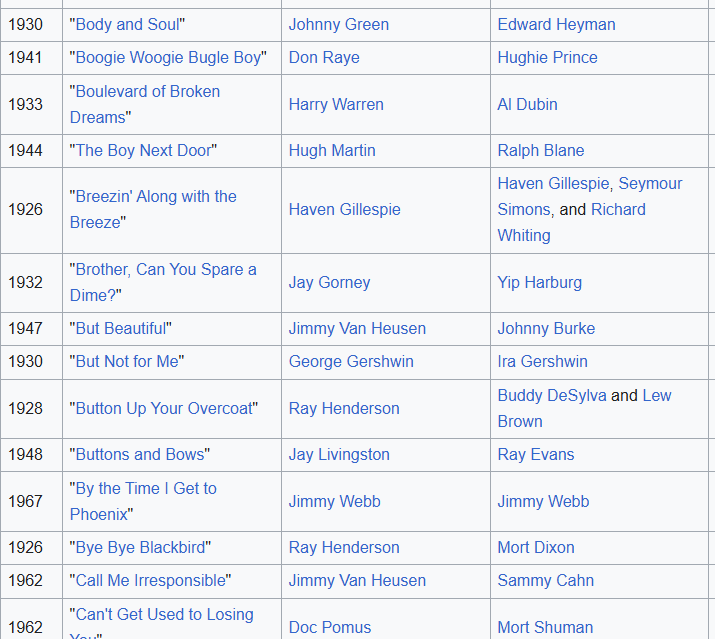Click the Ralph Blane link
The height and width of the screenshot is (639, 715).
[x=540, y=150]
